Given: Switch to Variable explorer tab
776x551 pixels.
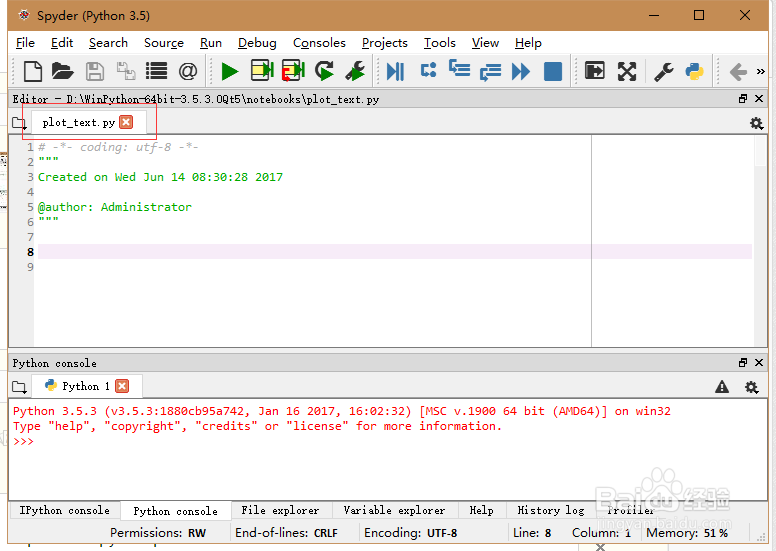Looking at the screenshot, I should 394,510.
